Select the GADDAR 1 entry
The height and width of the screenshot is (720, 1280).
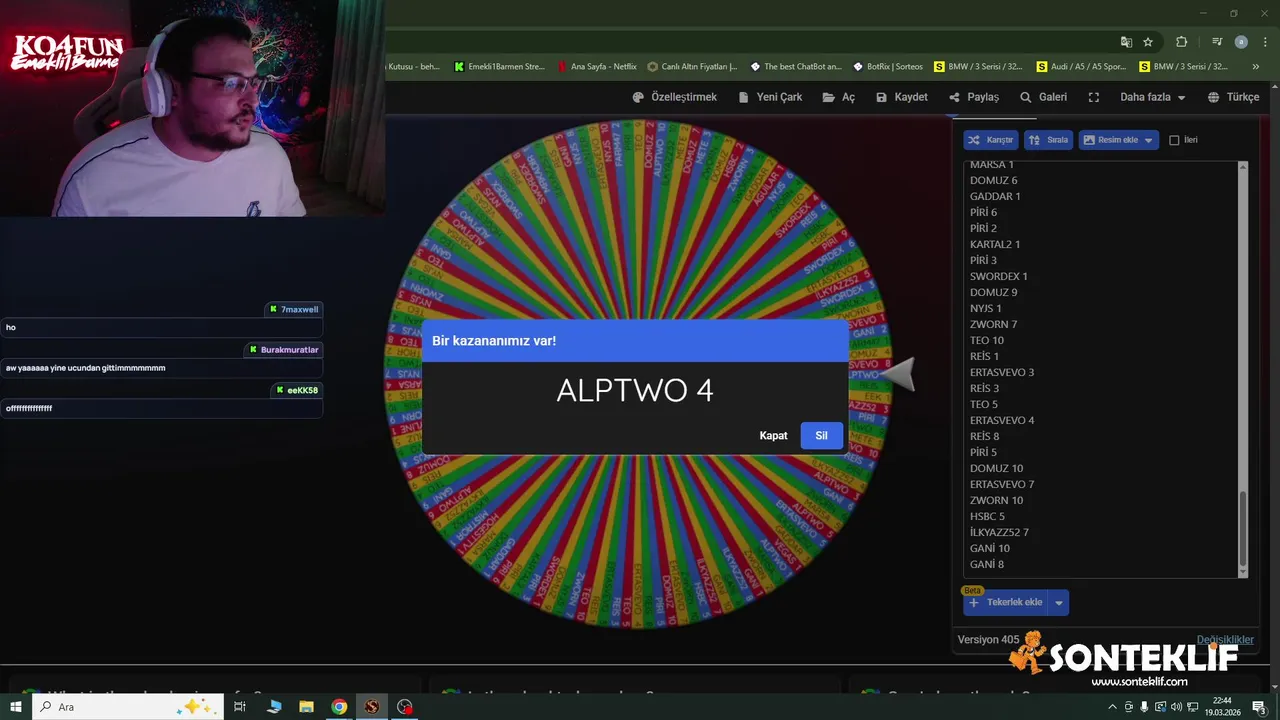[995, 196]
